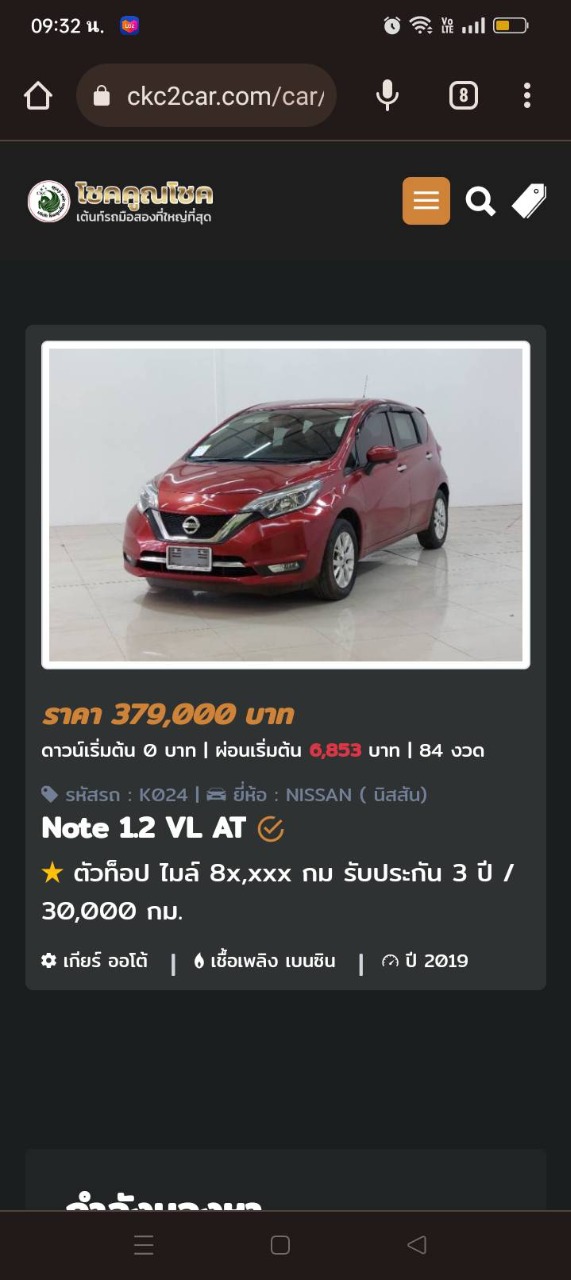Open the red Nissan Note photo
Screen dimensions: 571x1280
(286, 505)
